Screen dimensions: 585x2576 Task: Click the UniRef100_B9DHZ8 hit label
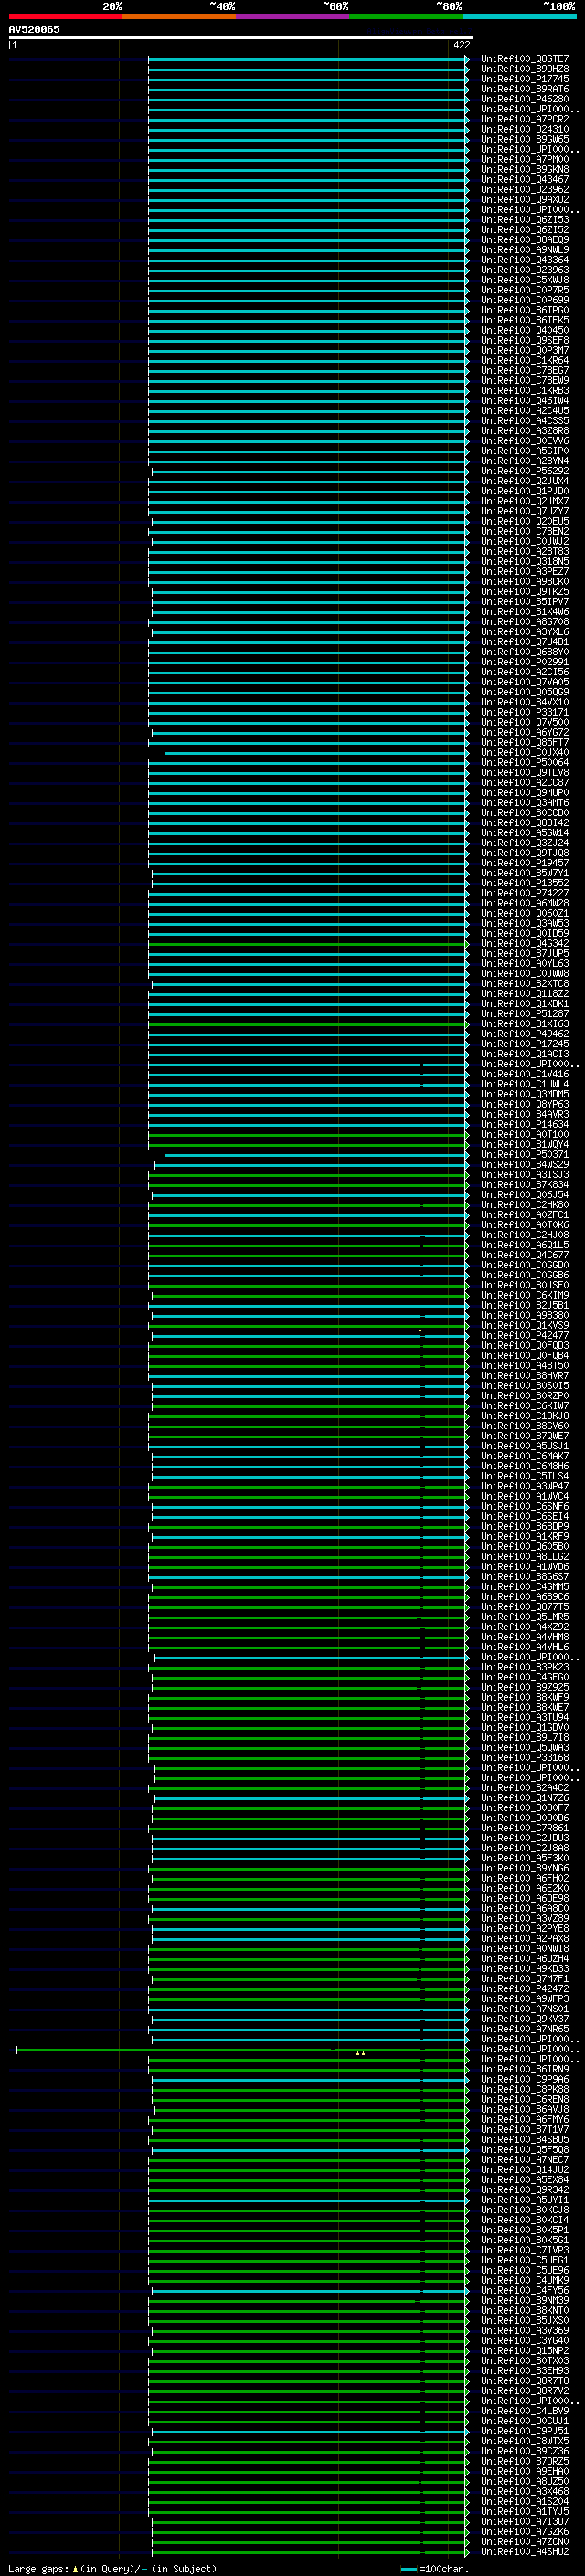pos(525,69)
